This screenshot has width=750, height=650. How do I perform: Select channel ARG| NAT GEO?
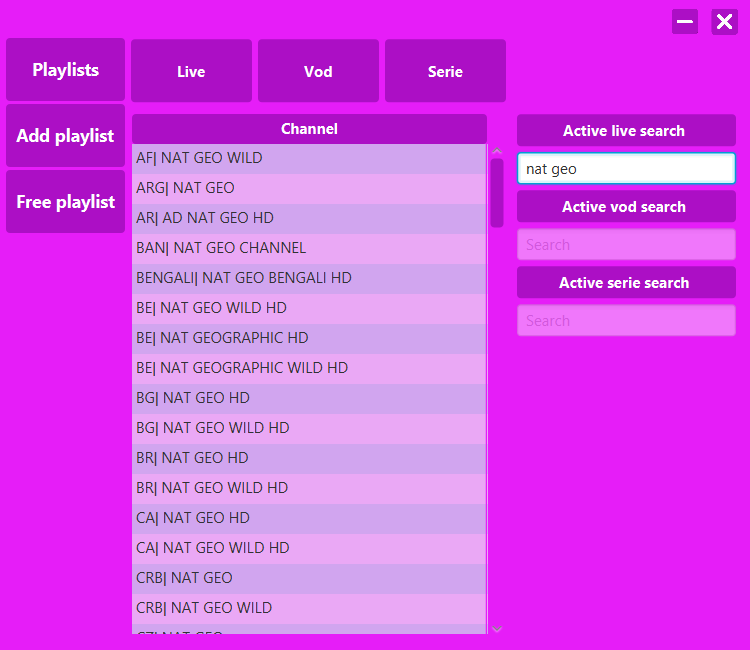coord(309,188)
